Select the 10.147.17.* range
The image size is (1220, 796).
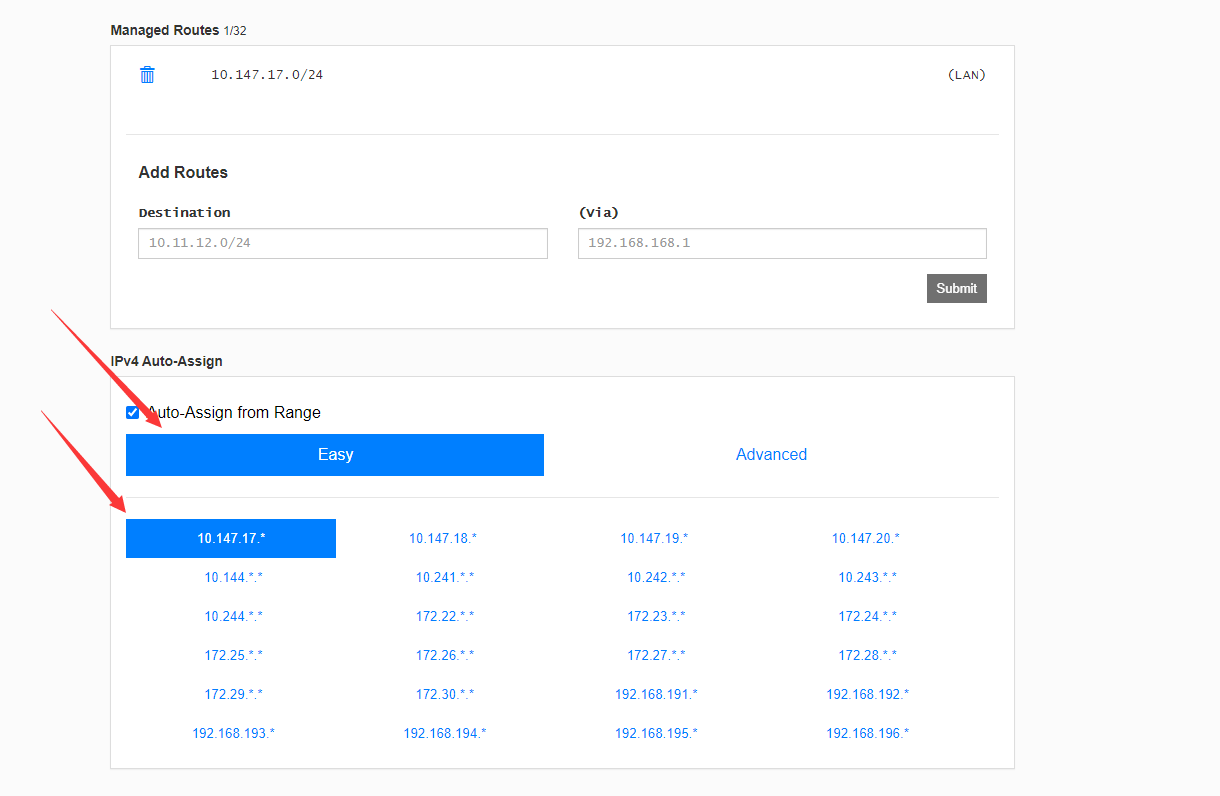tap(231, 538)
